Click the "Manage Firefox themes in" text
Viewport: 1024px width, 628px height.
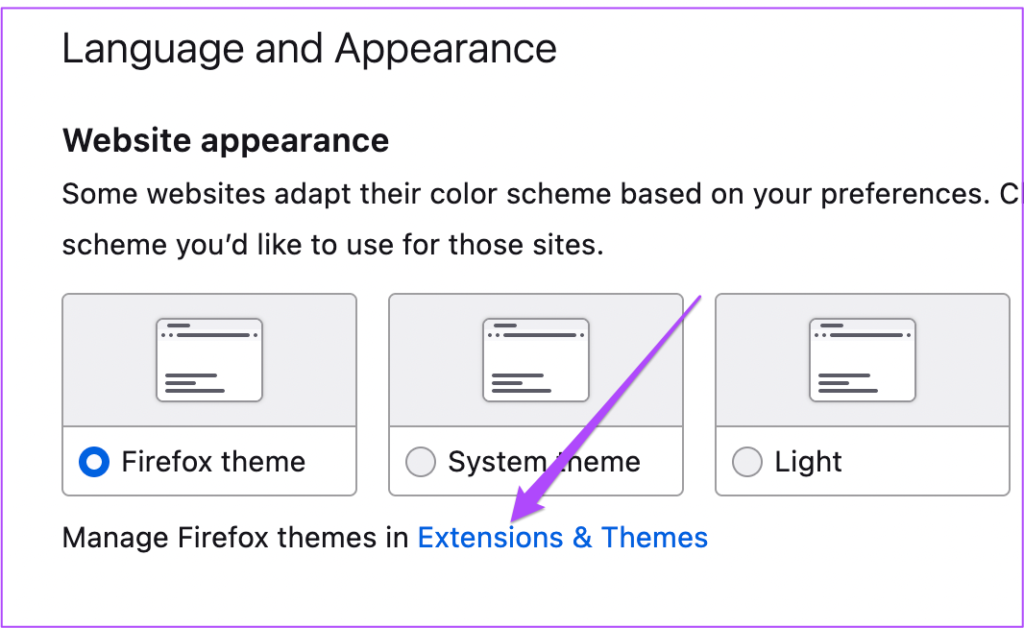pyautogui.click(x=235, y=538)
